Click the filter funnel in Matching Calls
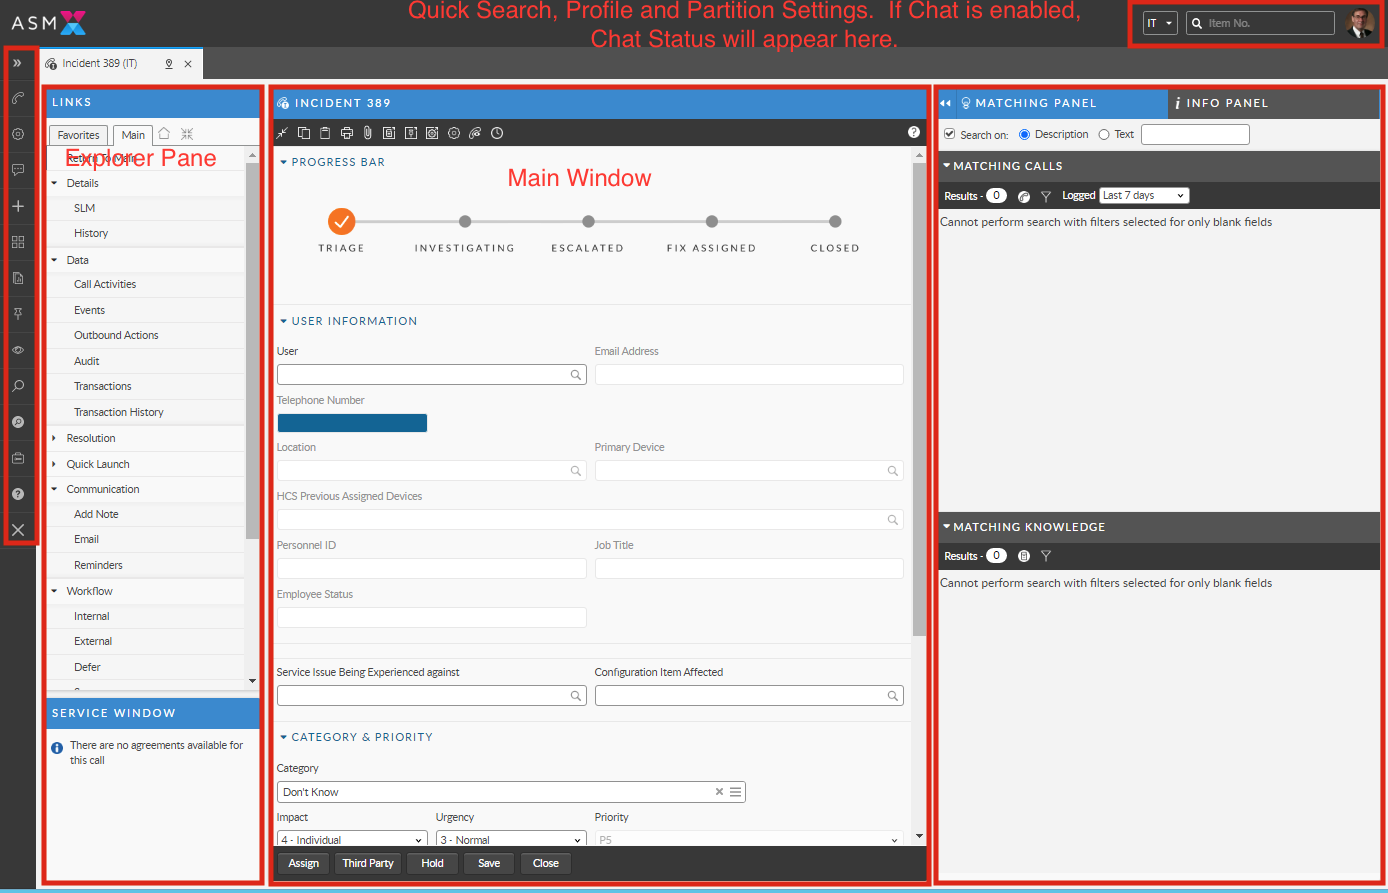This screenshot has width=1388, height=893. (x=1046, y=197)
